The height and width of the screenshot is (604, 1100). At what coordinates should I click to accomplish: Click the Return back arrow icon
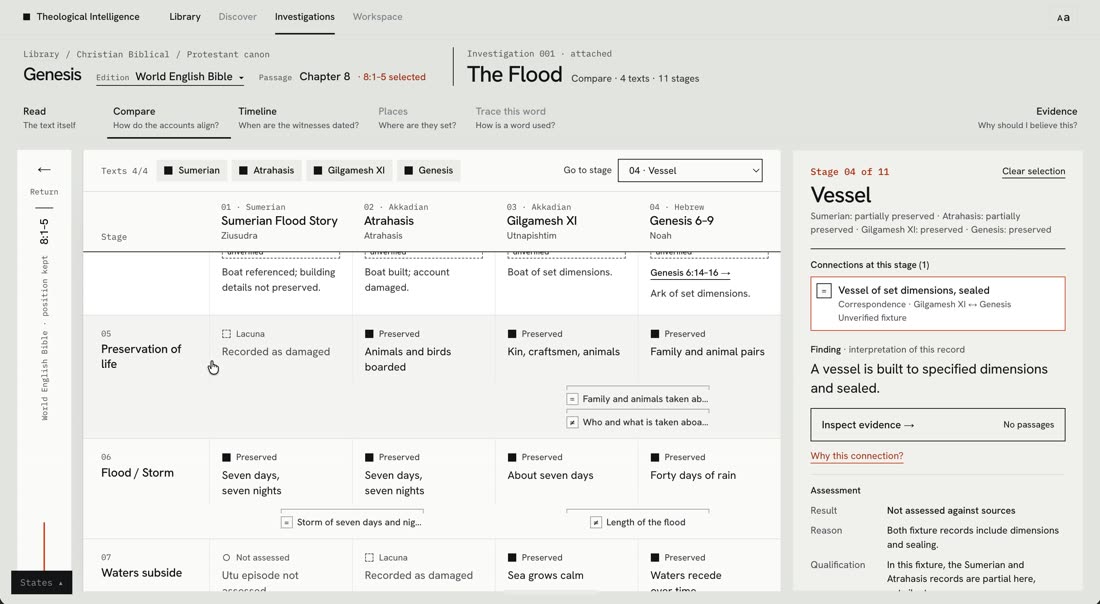tap(44, 170)
